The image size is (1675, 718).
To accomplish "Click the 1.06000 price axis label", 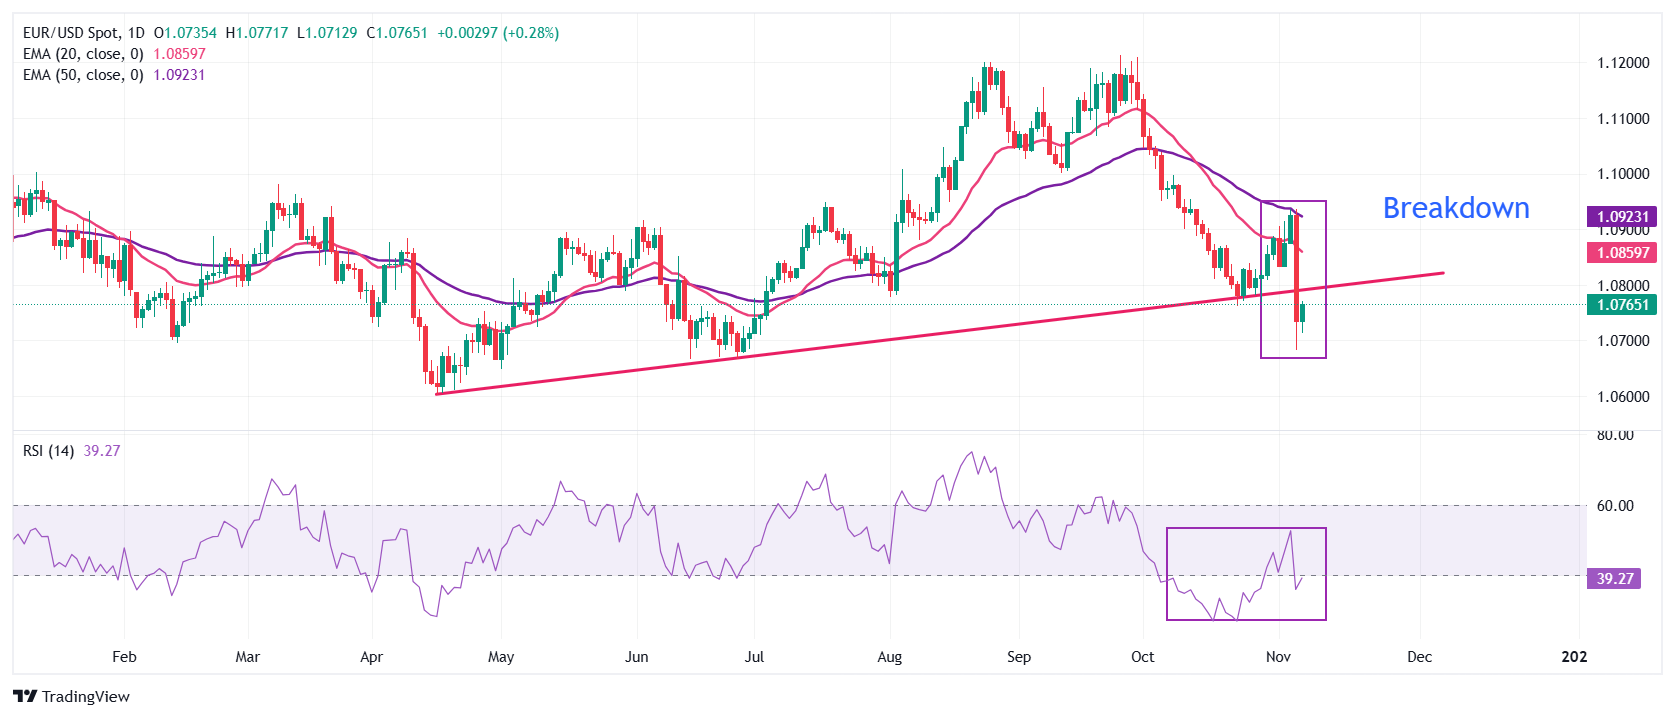I will tap(1622, 397).
